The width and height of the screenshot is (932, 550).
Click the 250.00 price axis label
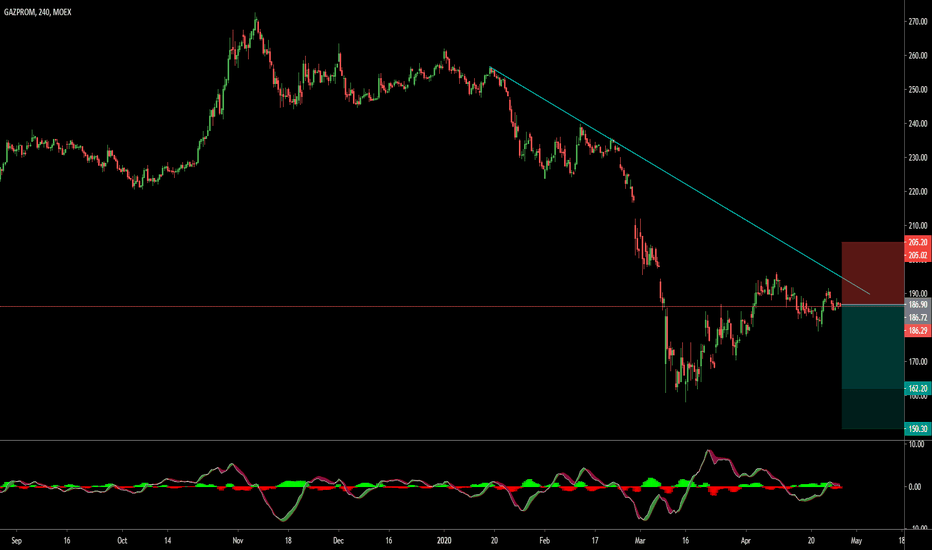point(918,89)
